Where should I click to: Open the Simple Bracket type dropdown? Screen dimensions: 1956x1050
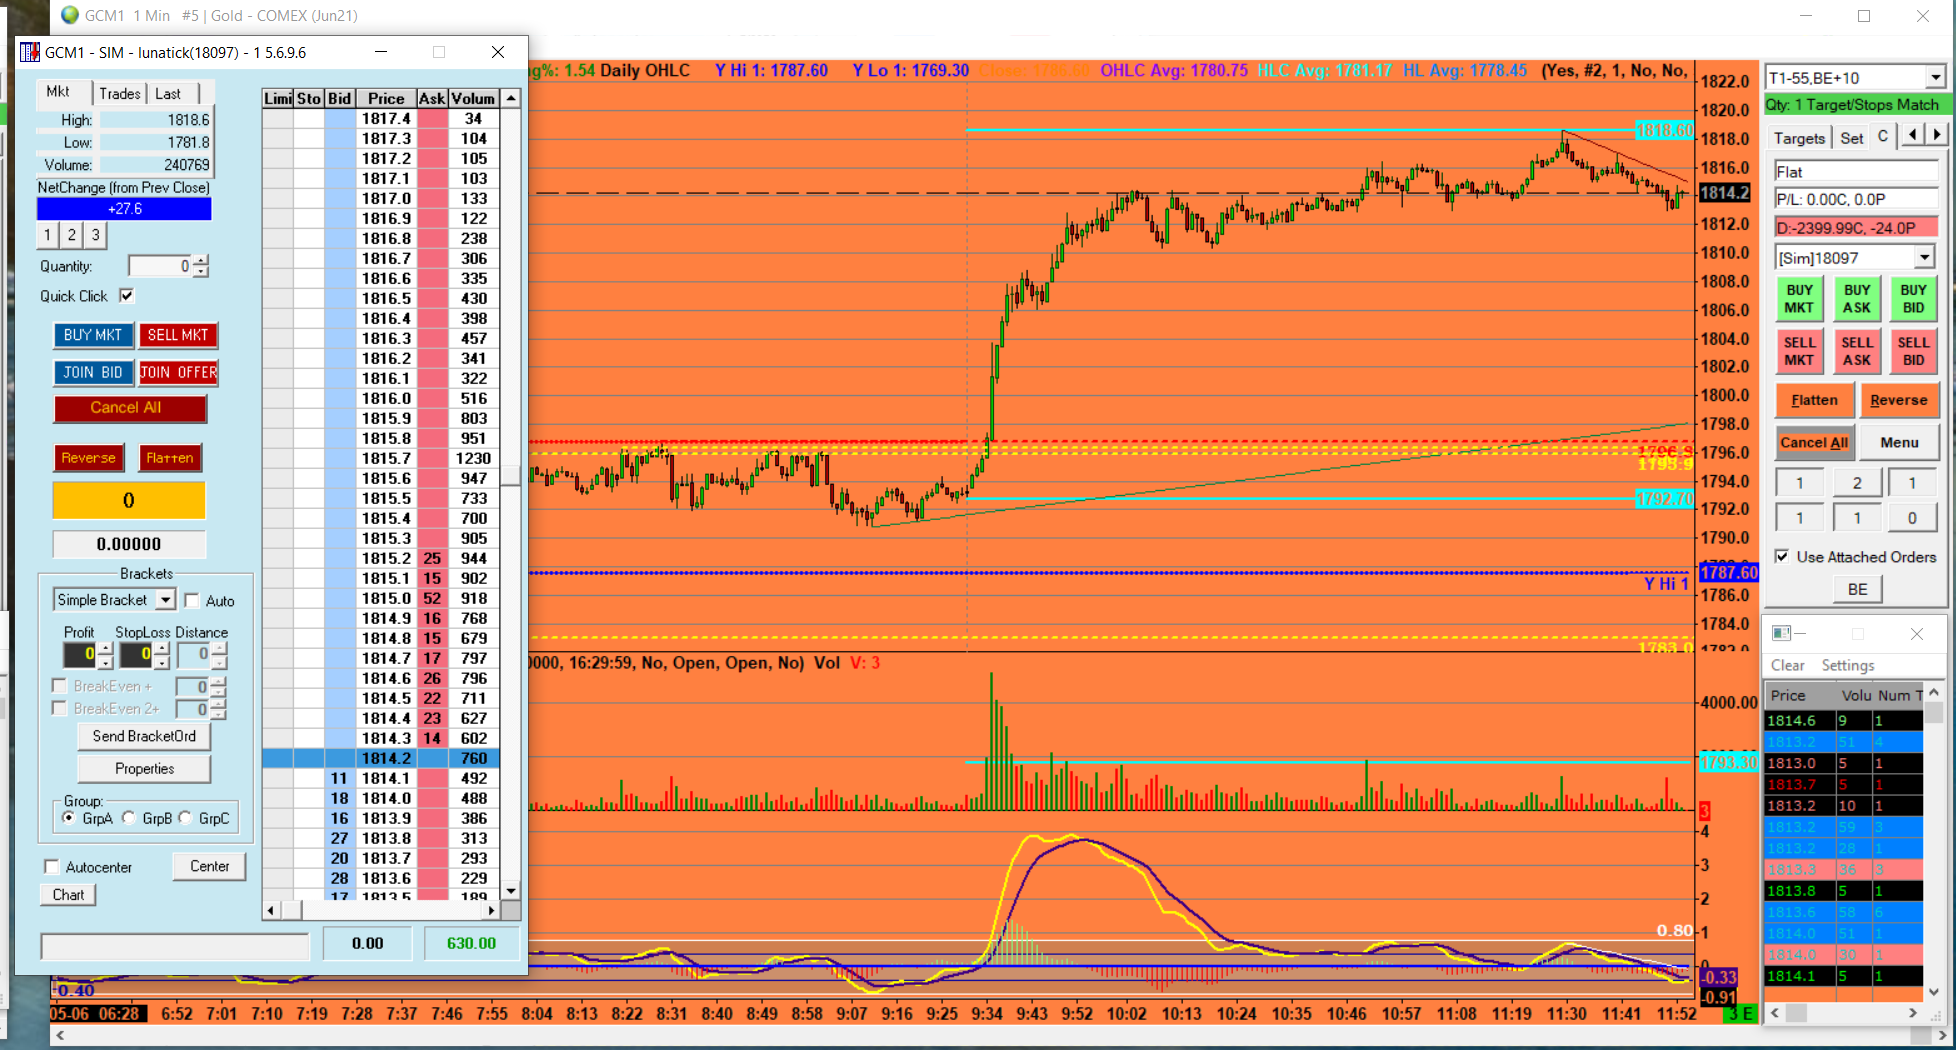tap(166, 599)
